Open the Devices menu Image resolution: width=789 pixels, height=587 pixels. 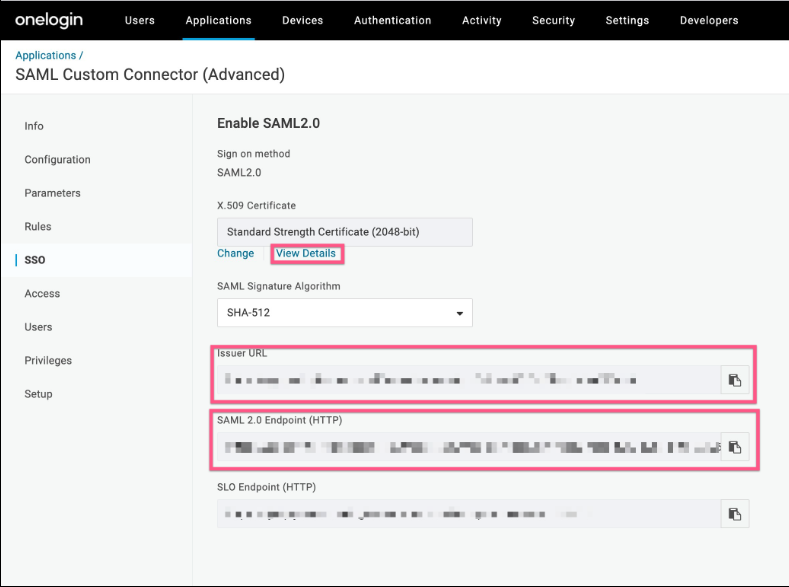coord(302,20)
